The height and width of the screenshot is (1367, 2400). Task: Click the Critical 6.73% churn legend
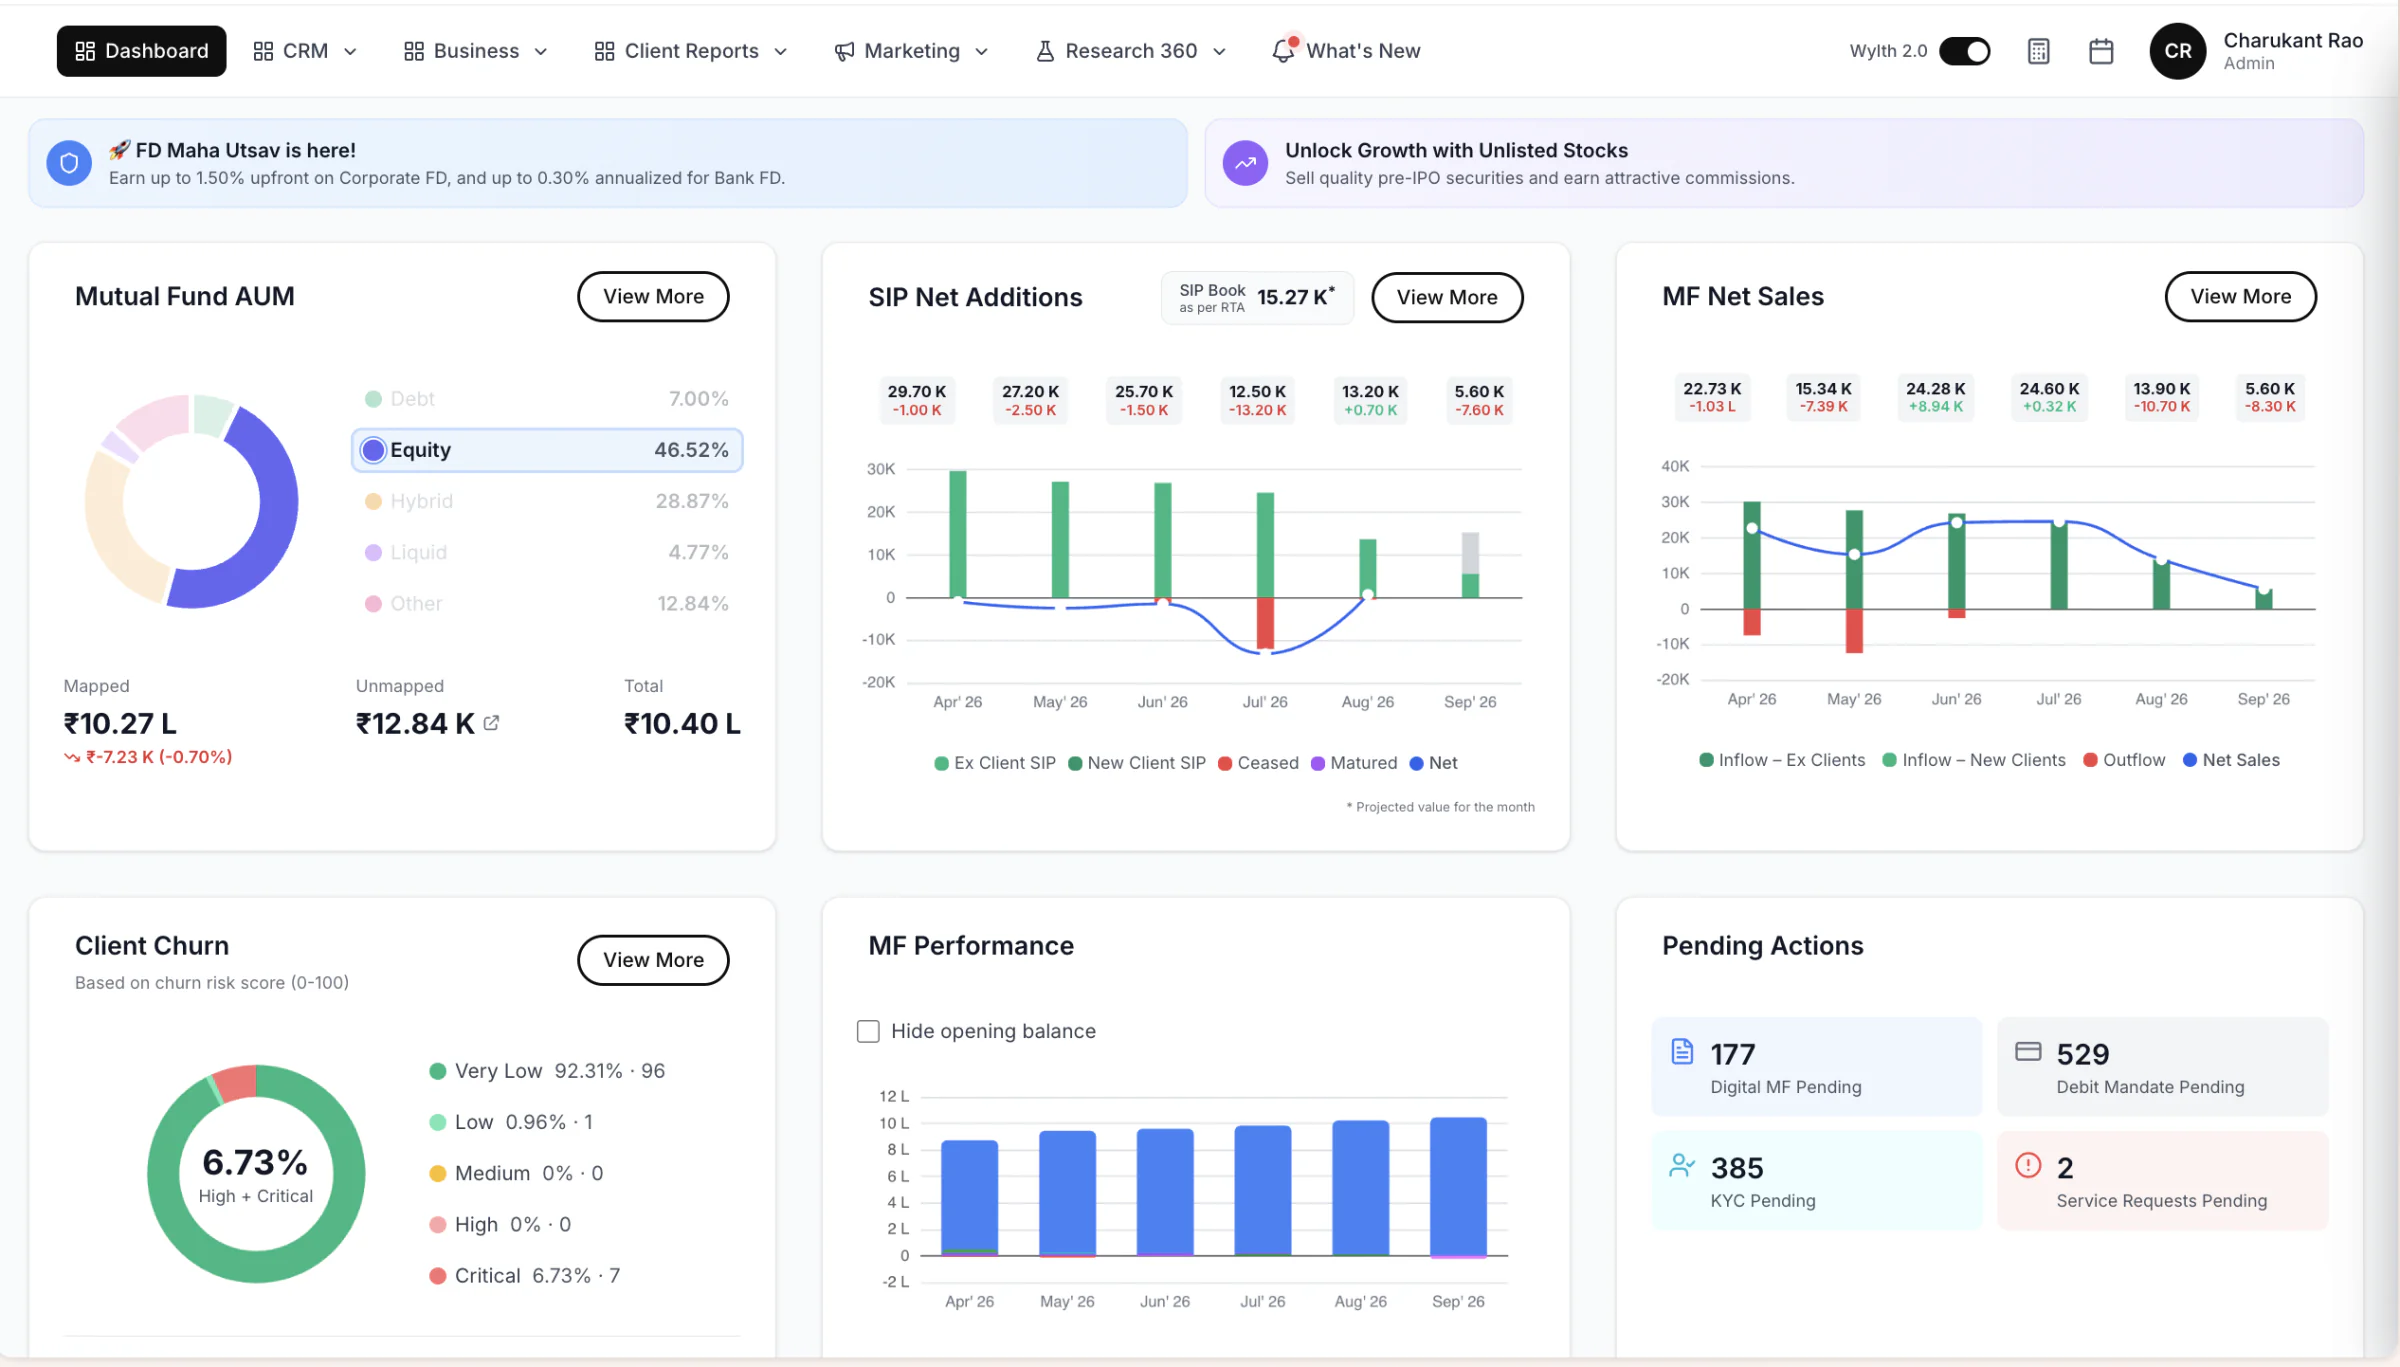click(x=524, y=1275)
